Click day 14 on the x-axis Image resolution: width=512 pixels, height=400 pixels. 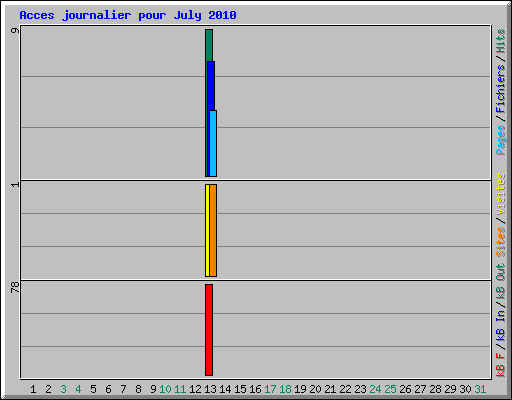225,389
